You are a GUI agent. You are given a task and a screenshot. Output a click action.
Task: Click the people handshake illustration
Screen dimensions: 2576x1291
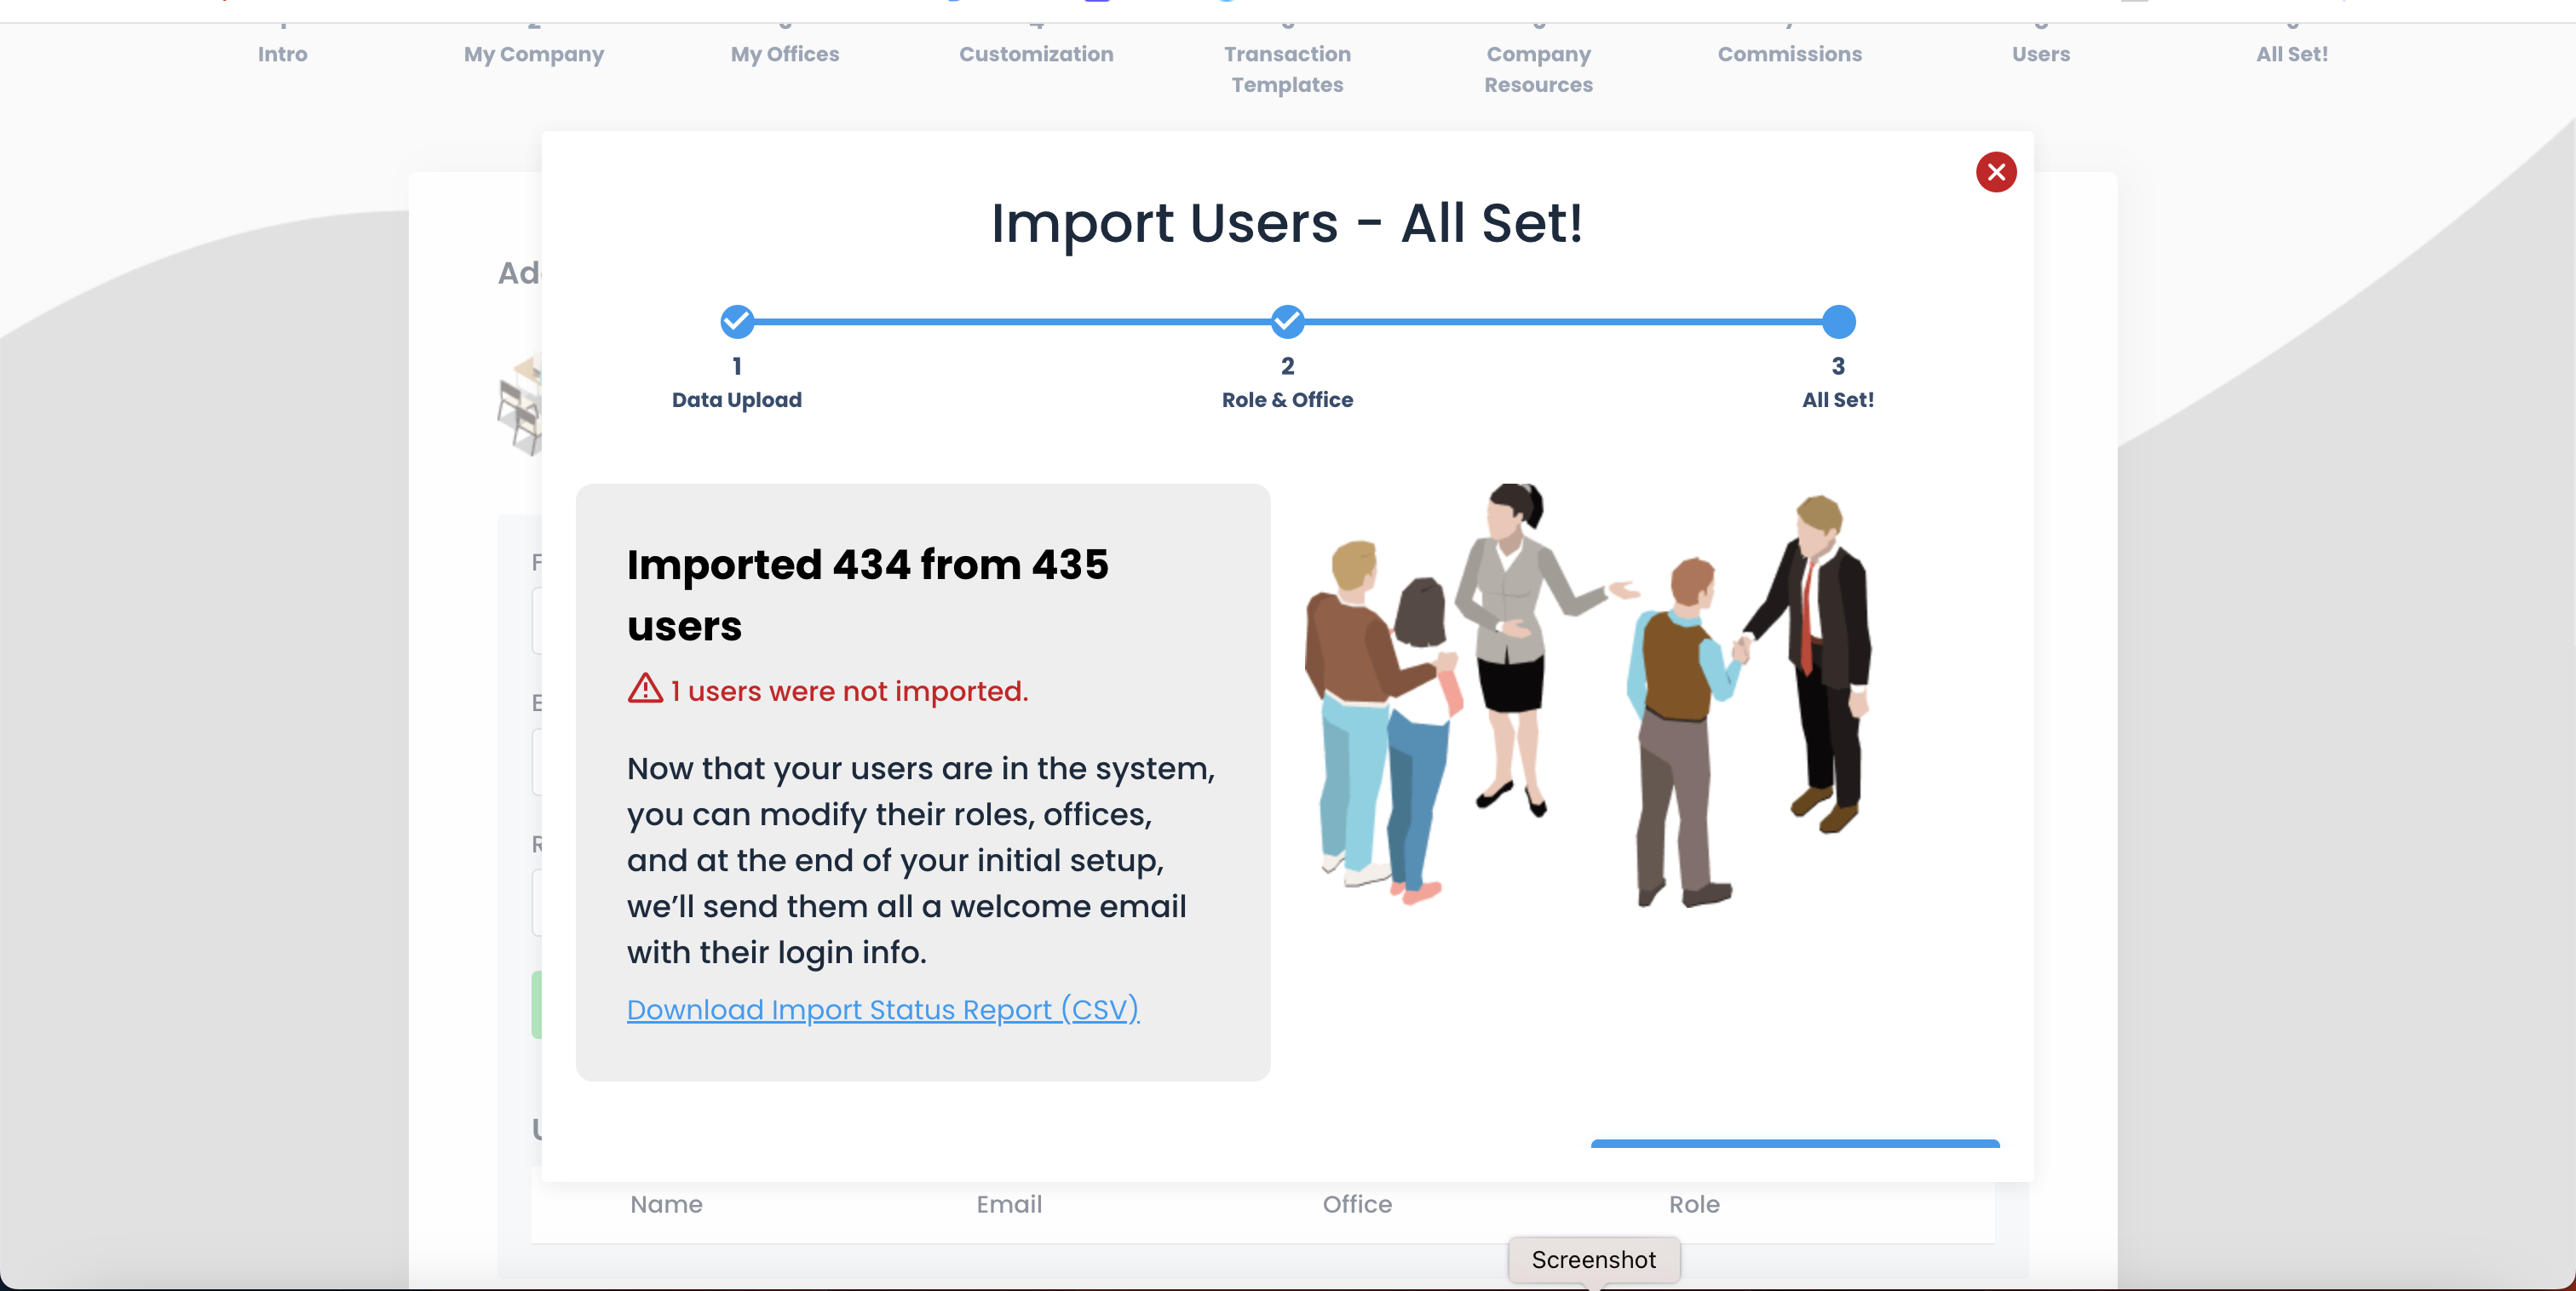[x=1587, y=695]
